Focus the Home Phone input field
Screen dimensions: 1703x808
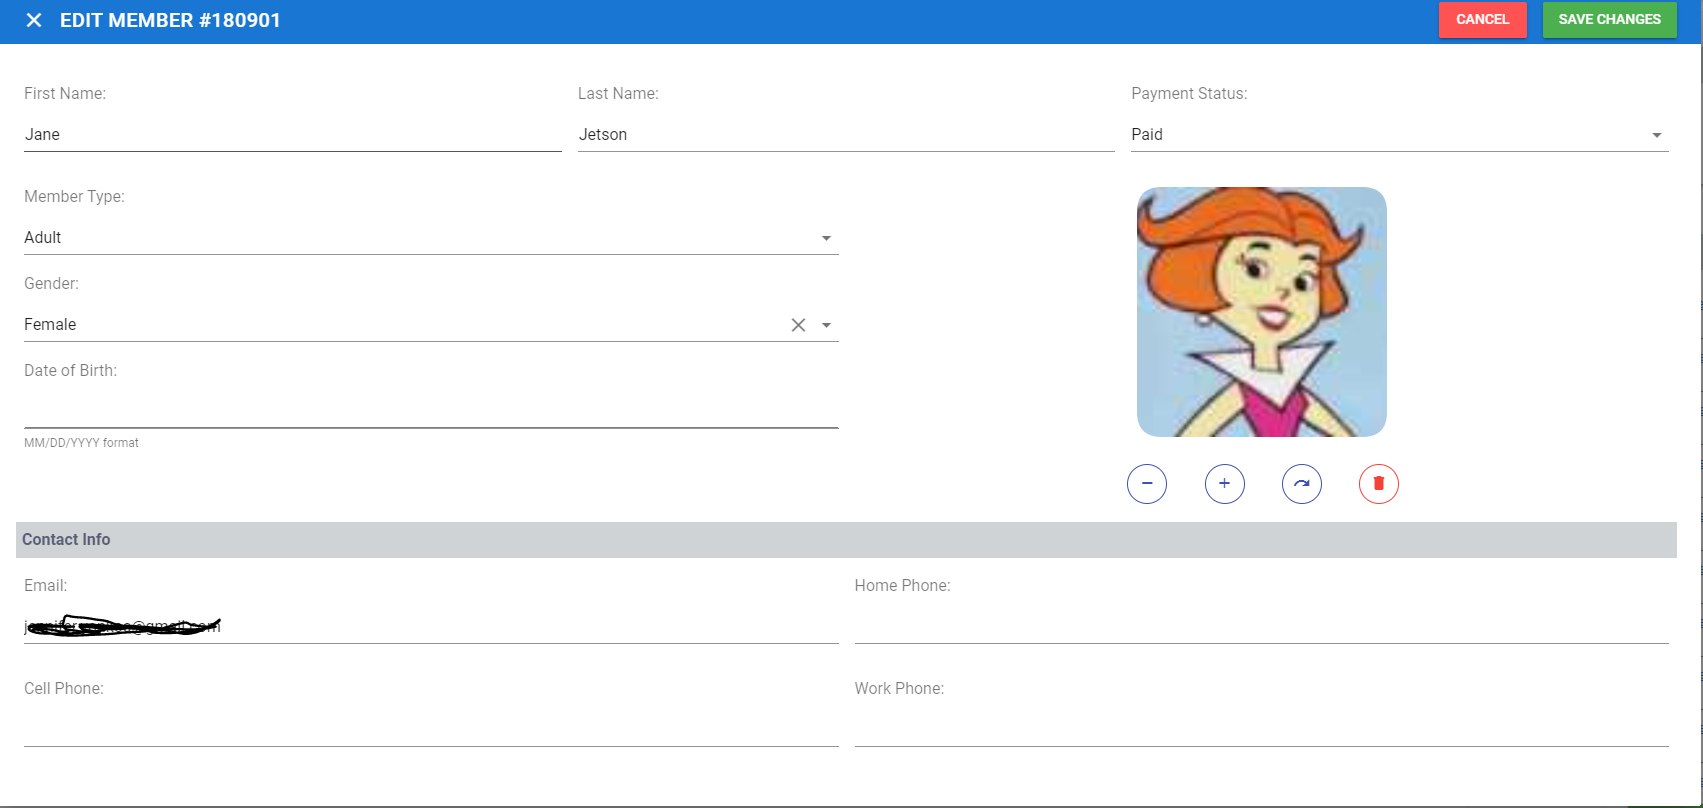[1262, 626]
